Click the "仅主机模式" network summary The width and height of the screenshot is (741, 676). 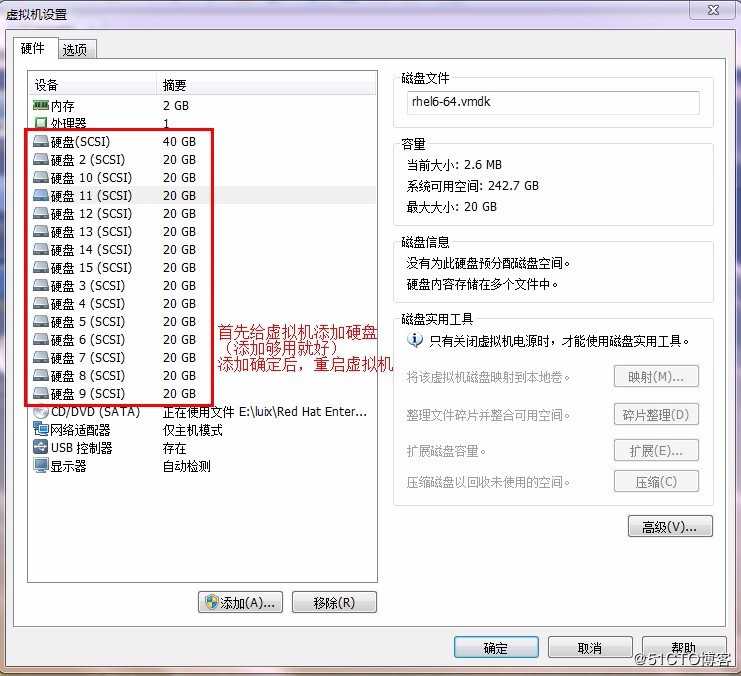tap(193, 430)
